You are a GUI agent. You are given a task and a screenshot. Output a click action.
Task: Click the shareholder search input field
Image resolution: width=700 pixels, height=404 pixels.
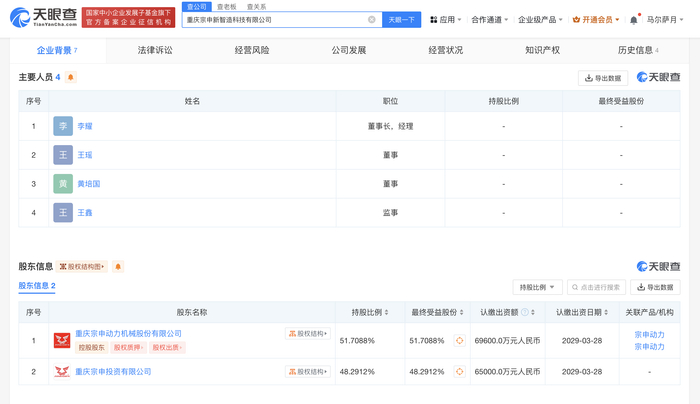click(600, 288)
